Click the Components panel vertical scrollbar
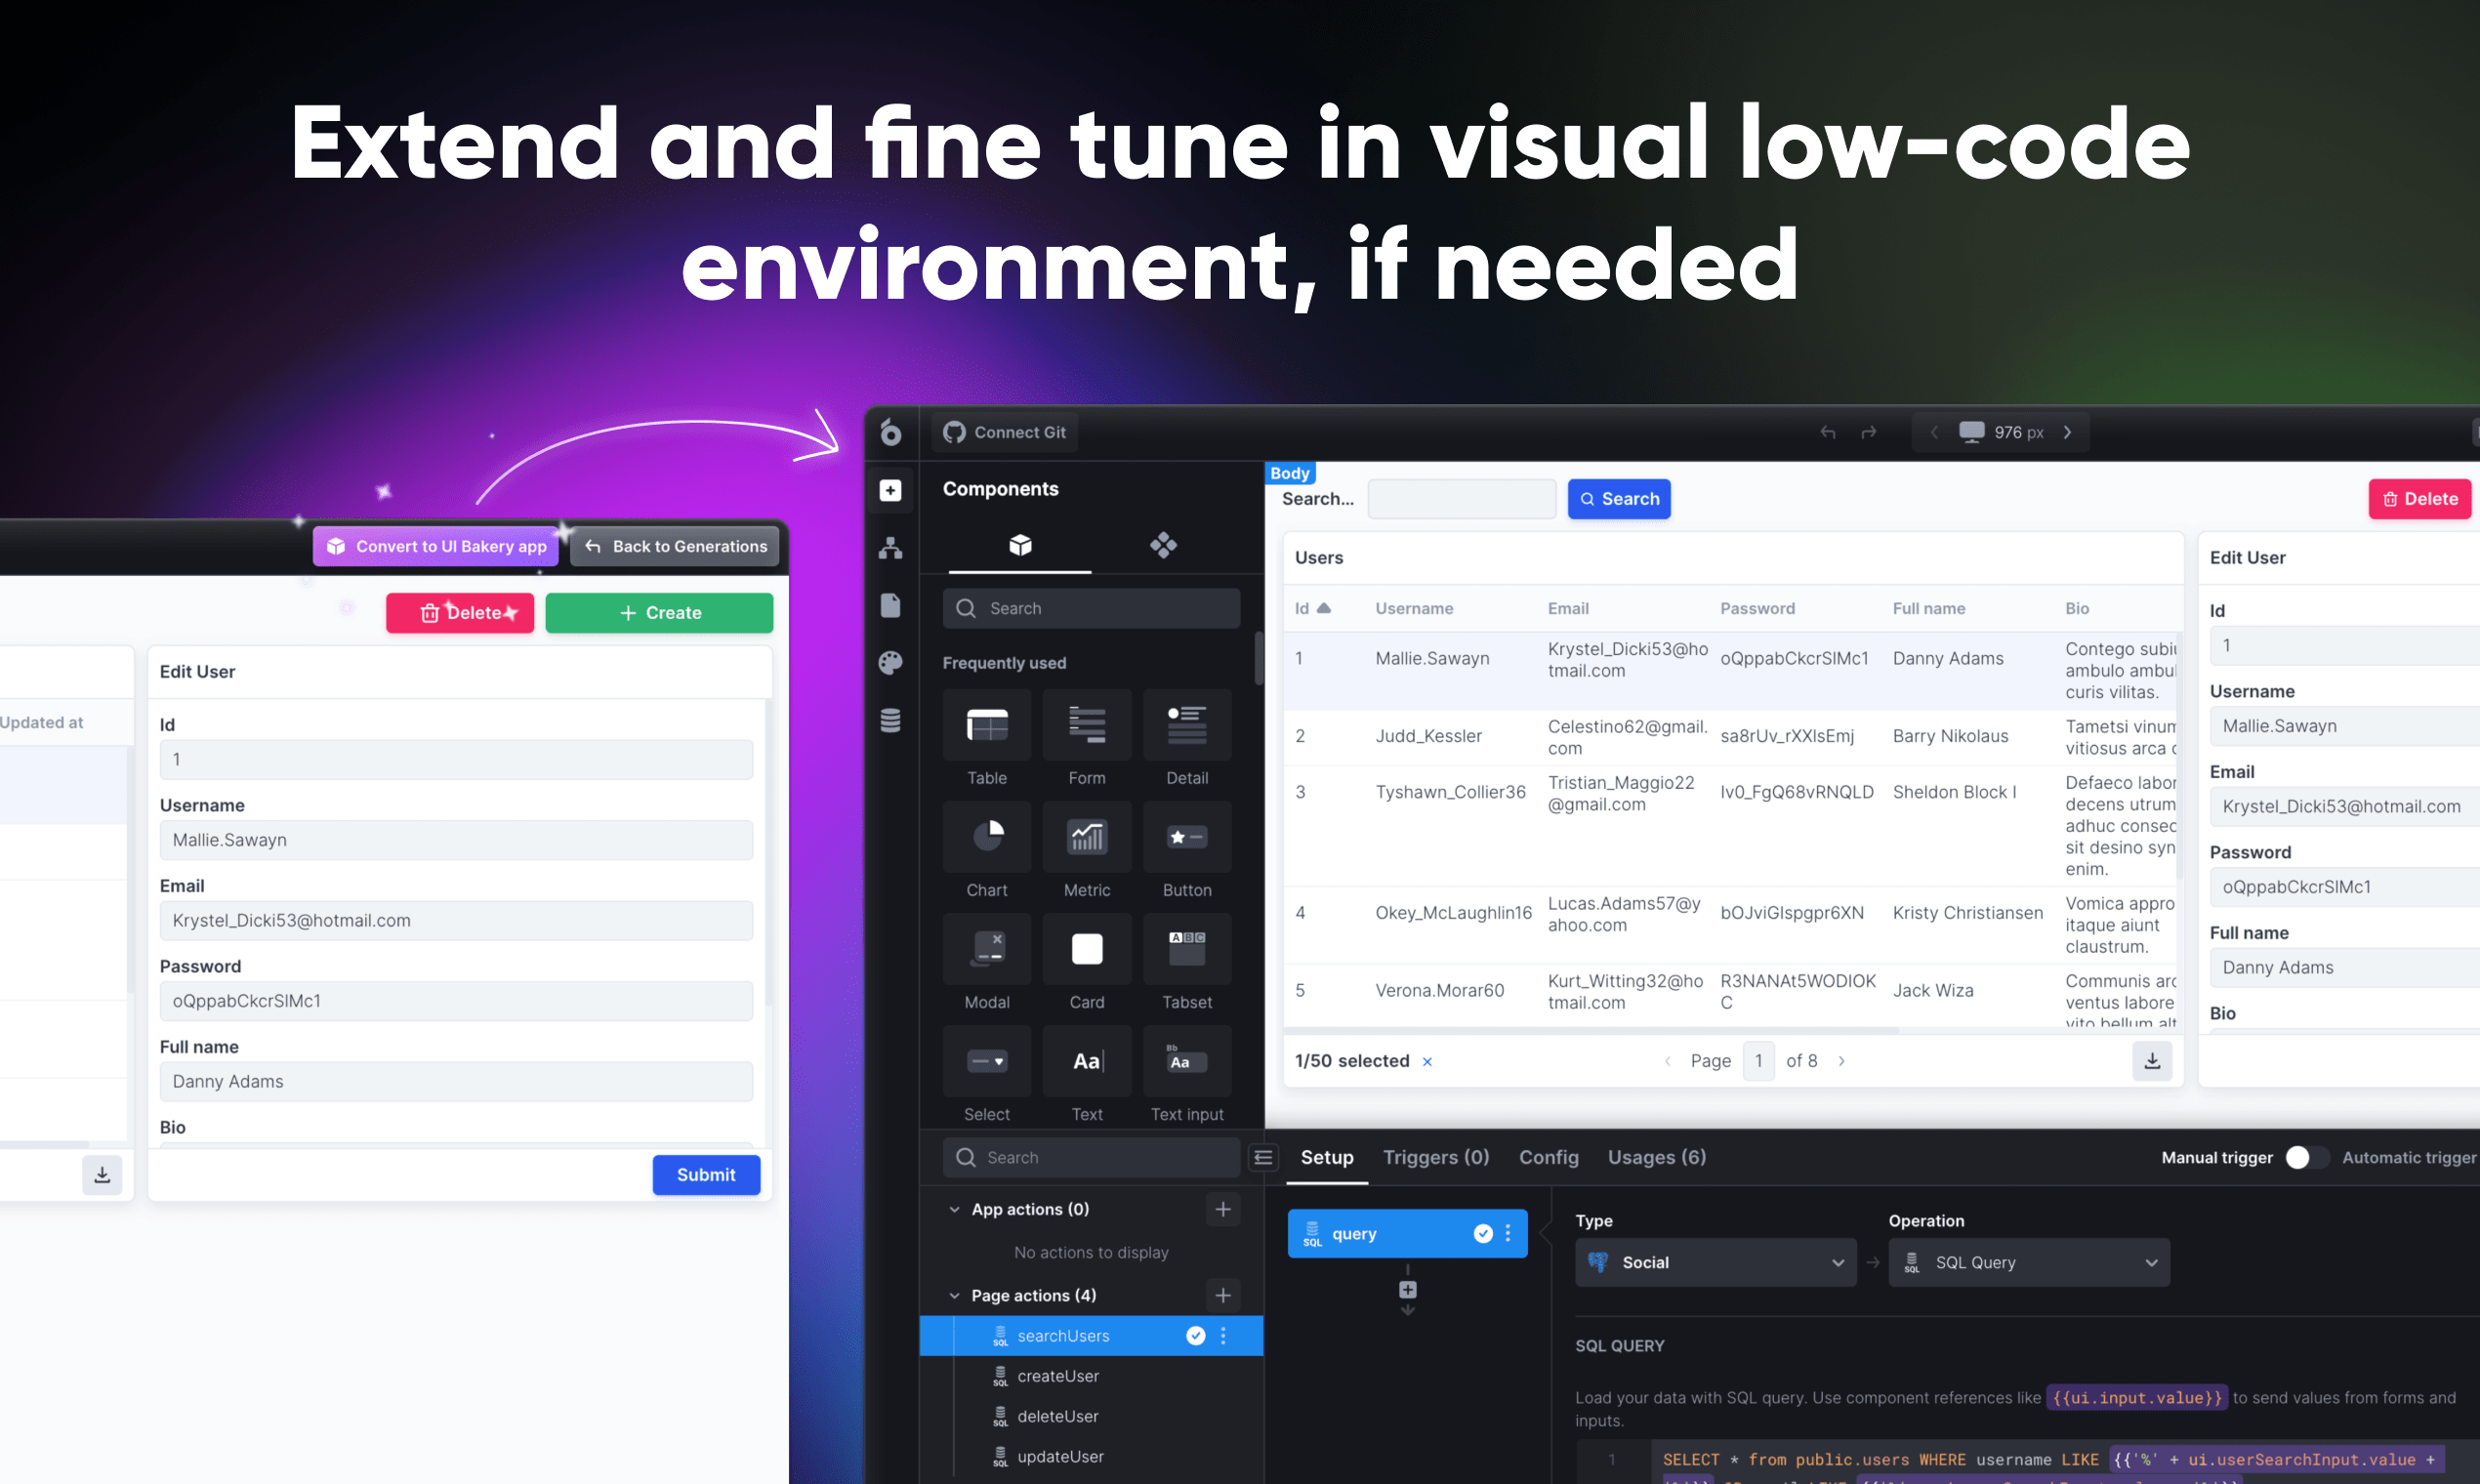The image size is (2480, 1484). coord(1259,660)
